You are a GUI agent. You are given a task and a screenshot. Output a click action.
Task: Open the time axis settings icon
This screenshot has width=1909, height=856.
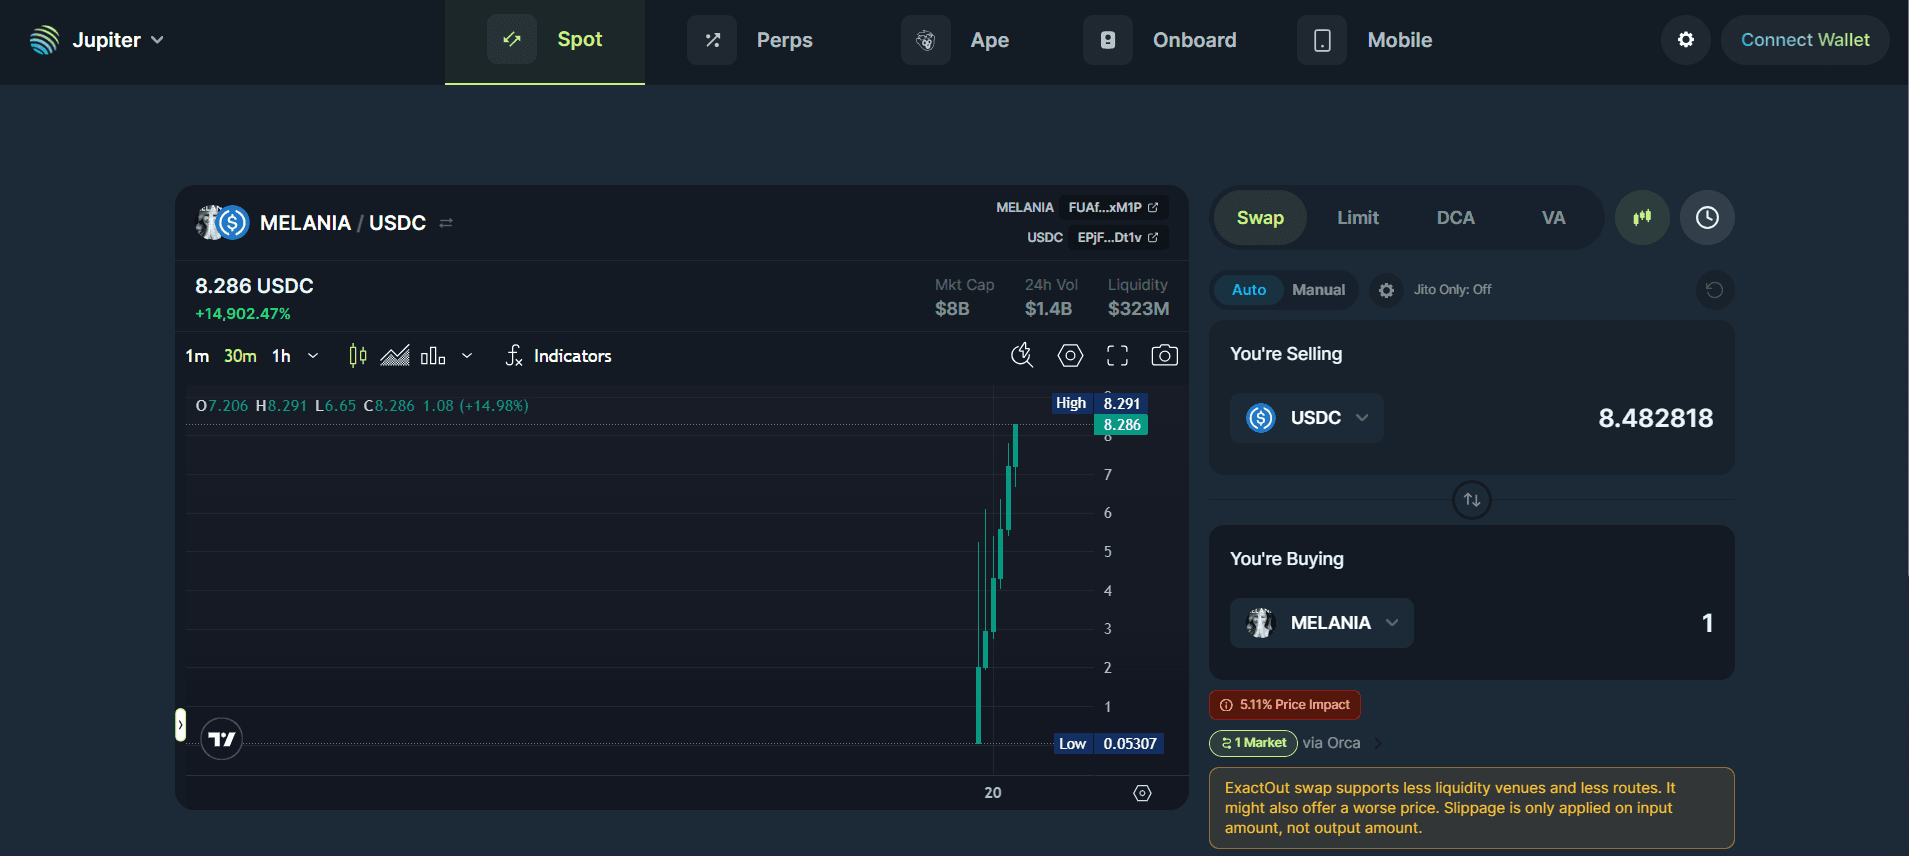point(1142,793)
